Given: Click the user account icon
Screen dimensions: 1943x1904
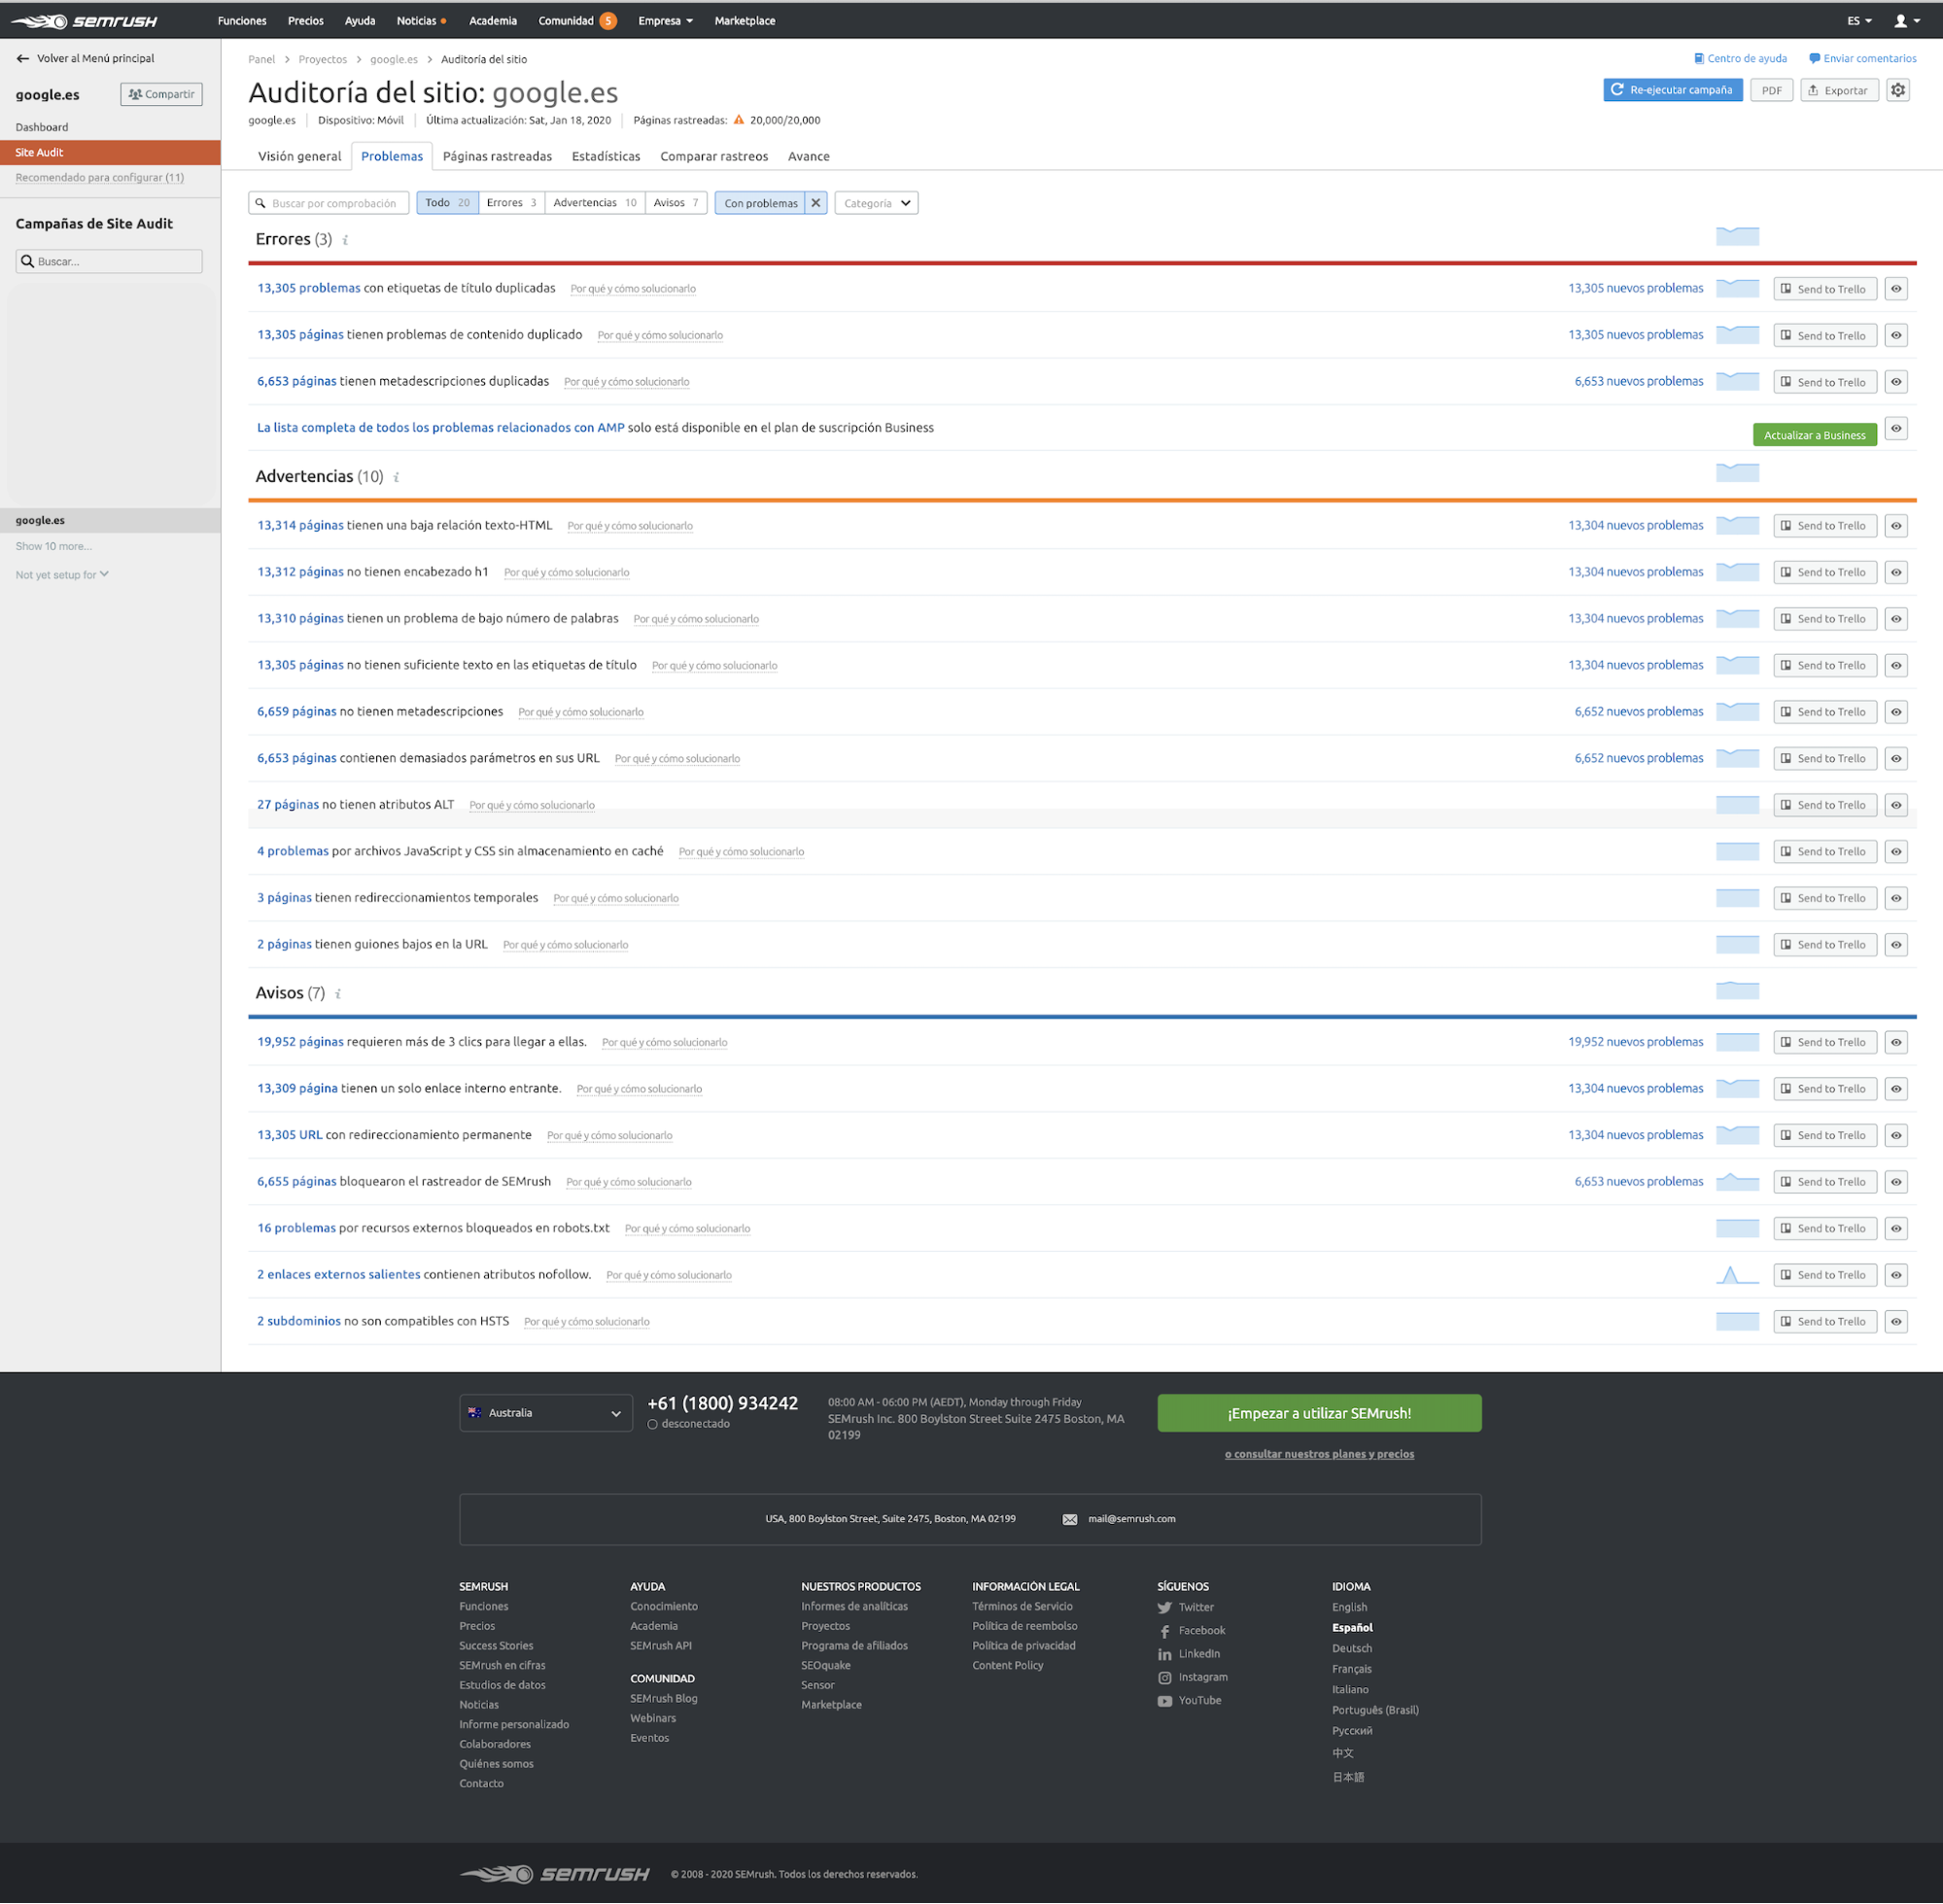Looking at the screenshot, I should tap(1900, 21).
